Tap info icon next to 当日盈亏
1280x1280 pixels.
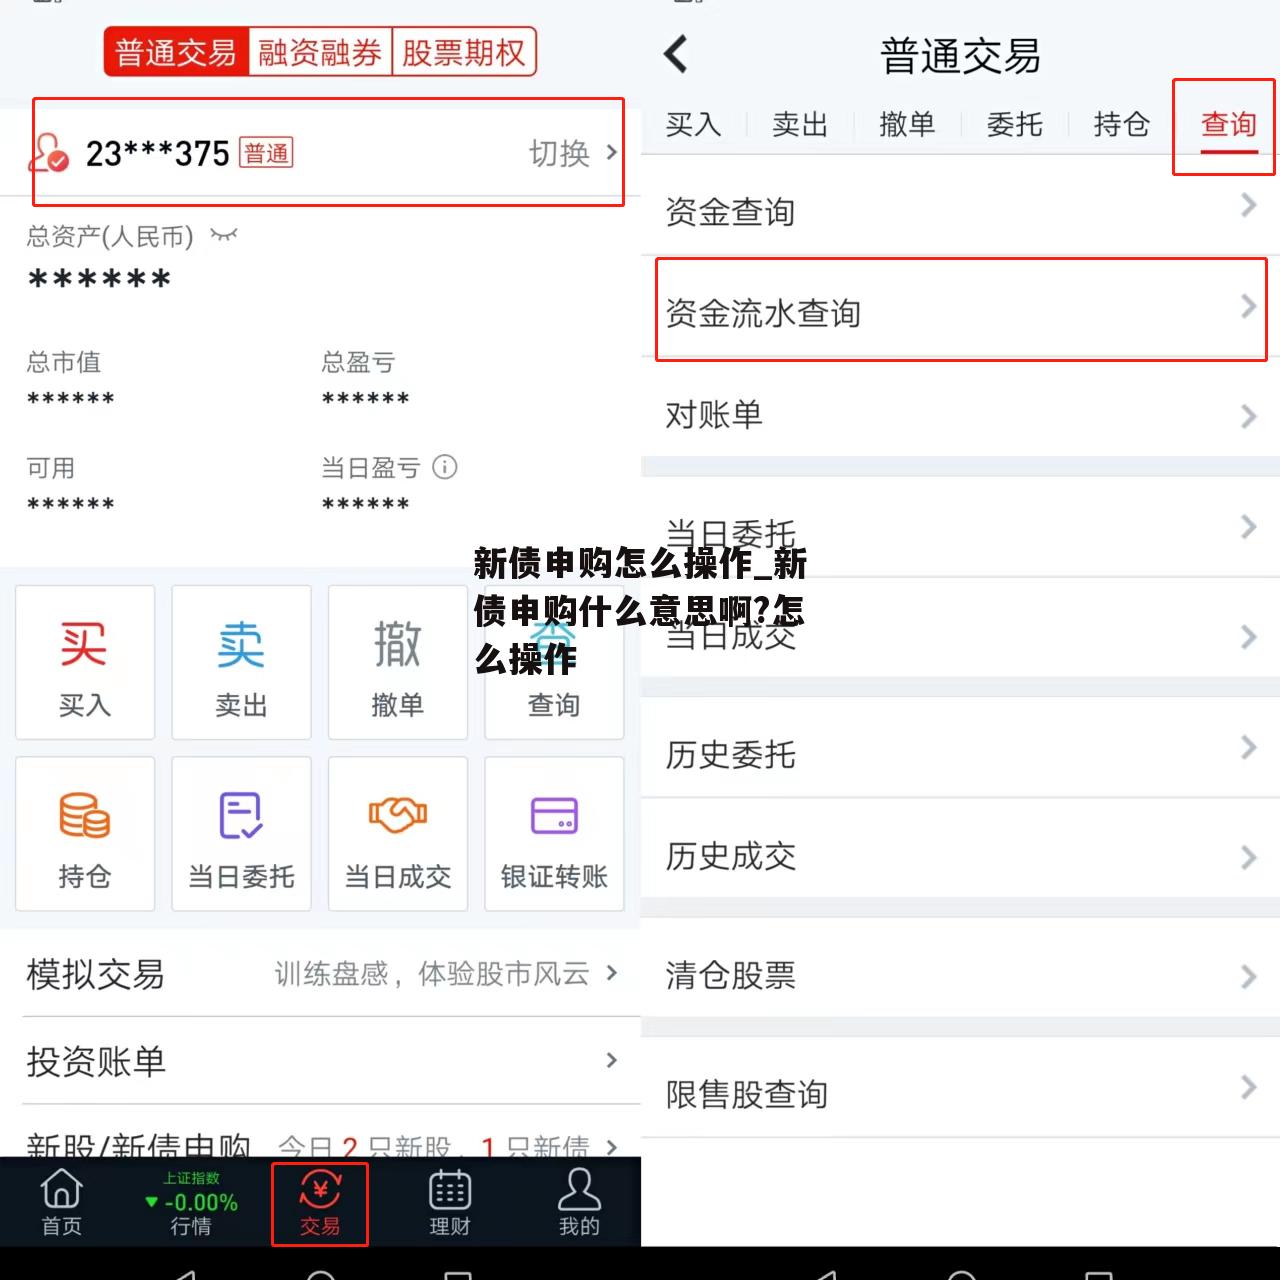(x=445, y=467)
